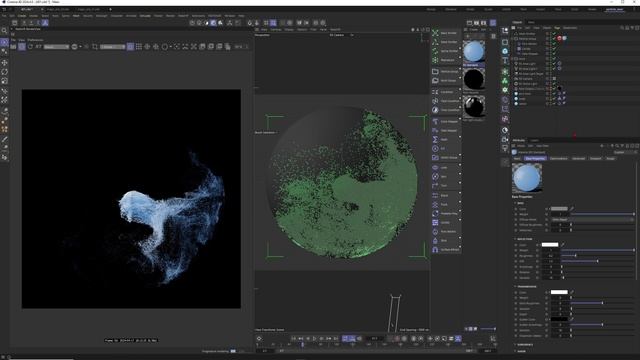The height and width of the screenshot is (360, 640).
Task: Toggle crop region icon in RenderView
Action: [x=95, y=47]
